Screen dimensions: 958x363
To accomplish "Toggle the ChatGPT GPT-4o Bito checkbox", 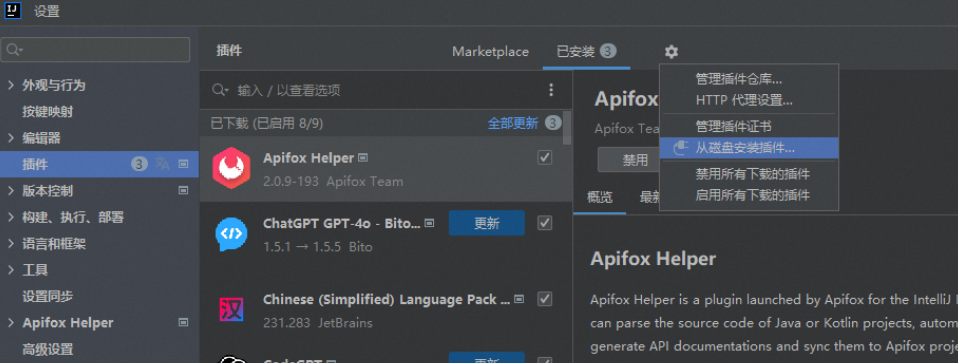I will (544, 222).
